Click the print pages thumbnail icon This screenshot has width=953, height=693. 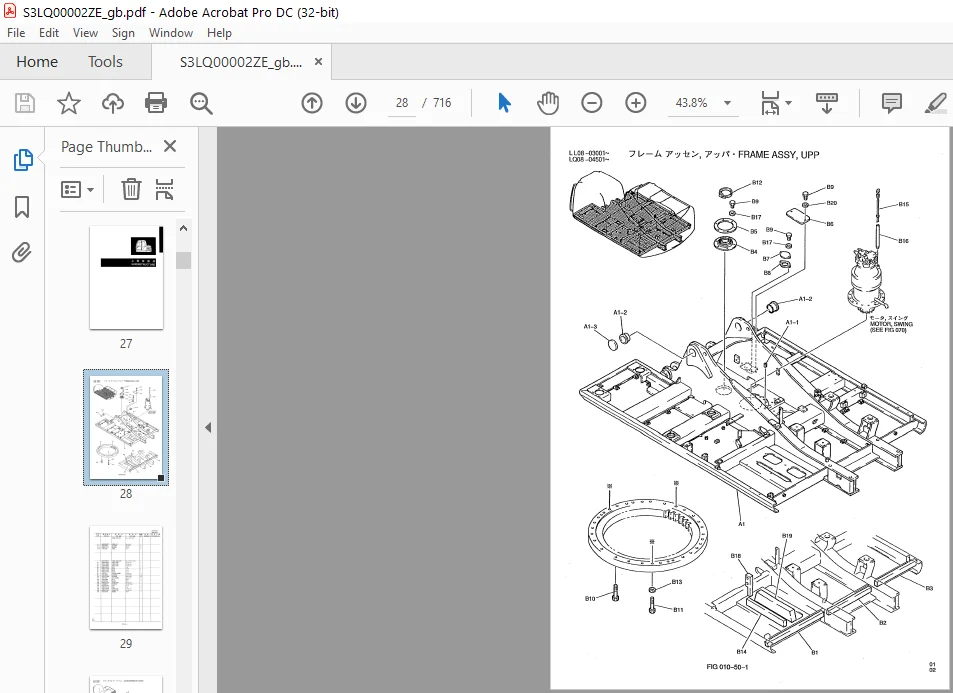[164, 189]
